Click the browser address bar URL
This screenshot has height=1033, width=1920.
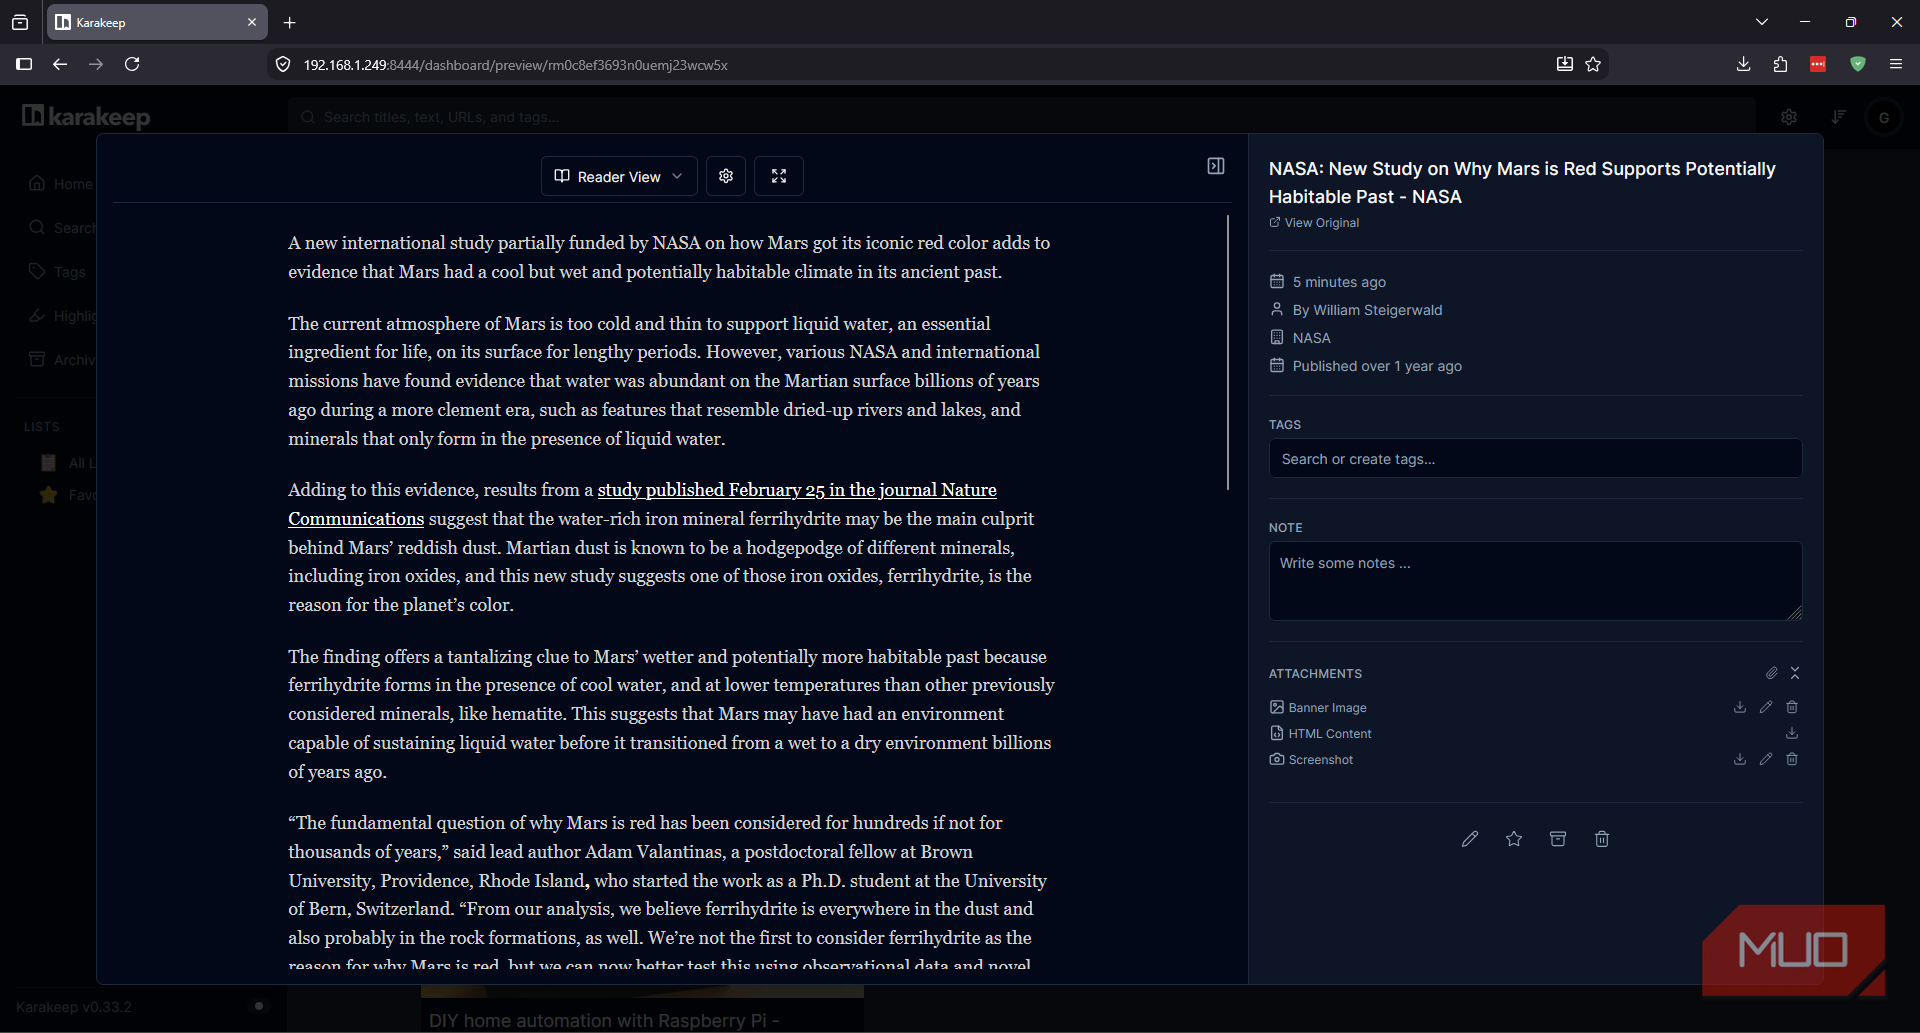(x=515, y=65)
